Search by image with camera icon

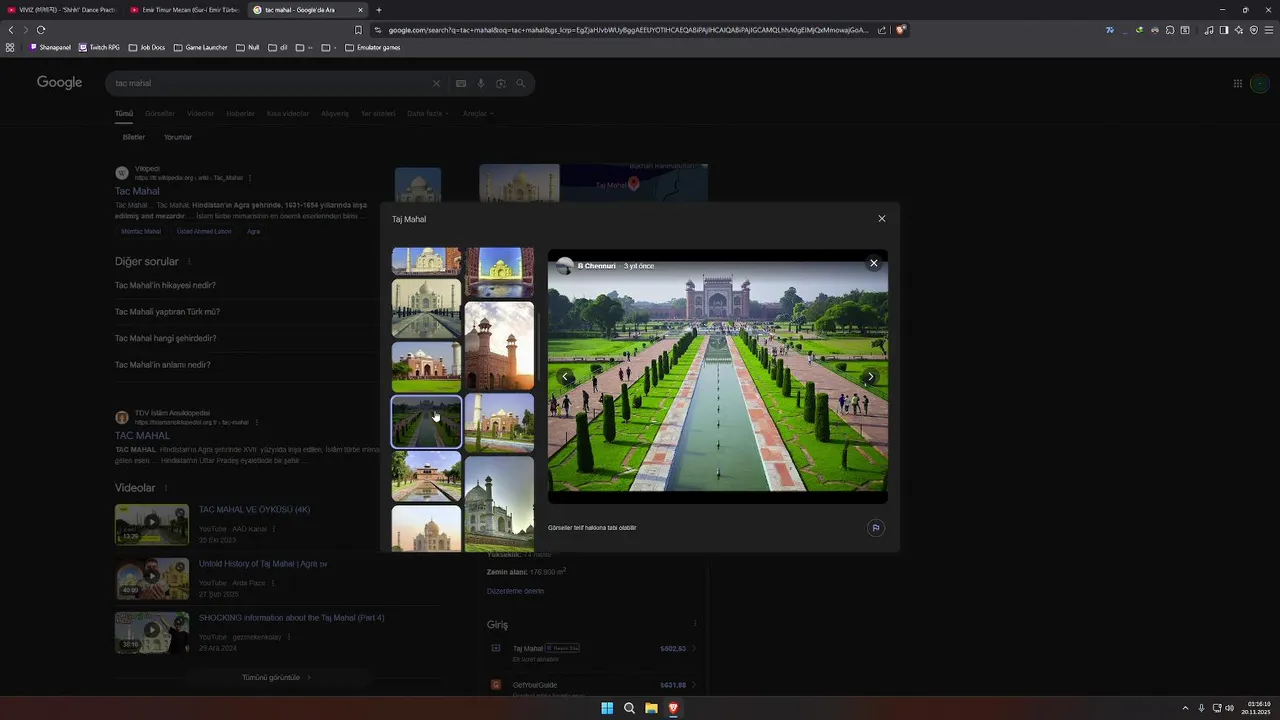(501, 84)
